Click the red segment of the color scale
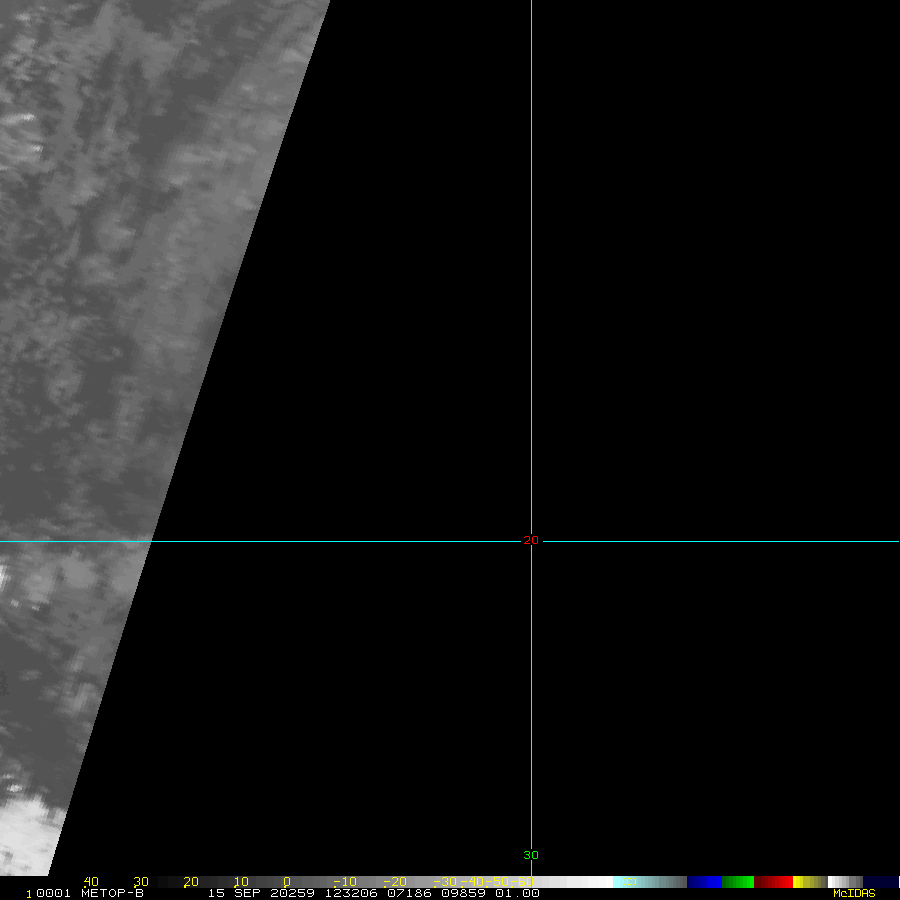This screenshot has width=900, height=900. pos(773,882)
